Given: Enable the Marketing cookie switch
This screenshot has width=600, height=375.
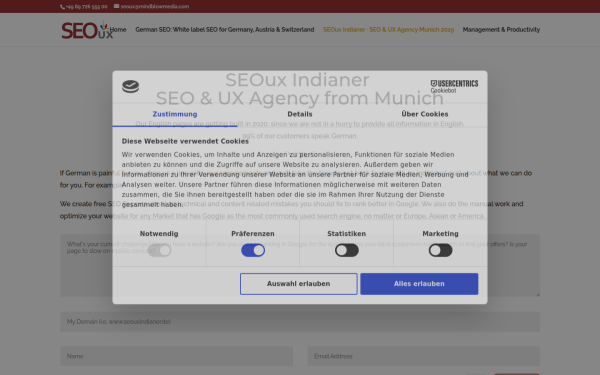Looking at the screenshot, I should 440,250.
